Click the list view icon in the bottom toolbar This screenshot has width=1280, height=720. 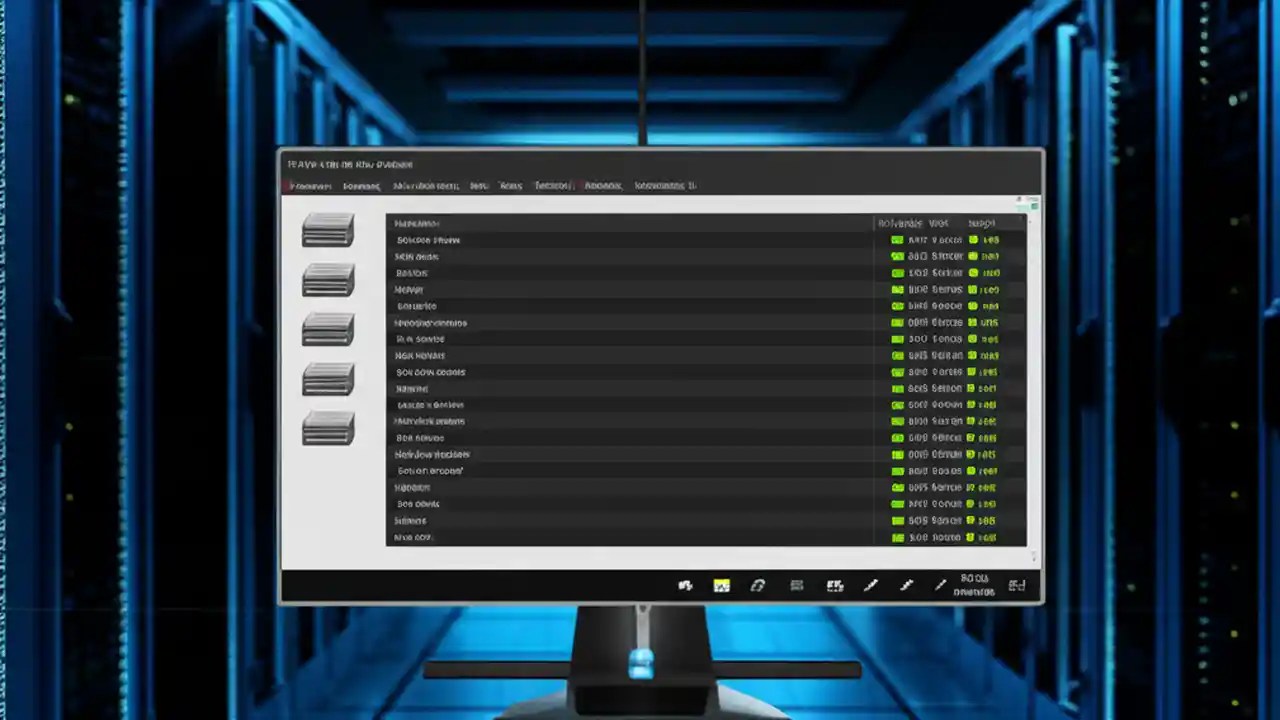(x=796, y=585)
